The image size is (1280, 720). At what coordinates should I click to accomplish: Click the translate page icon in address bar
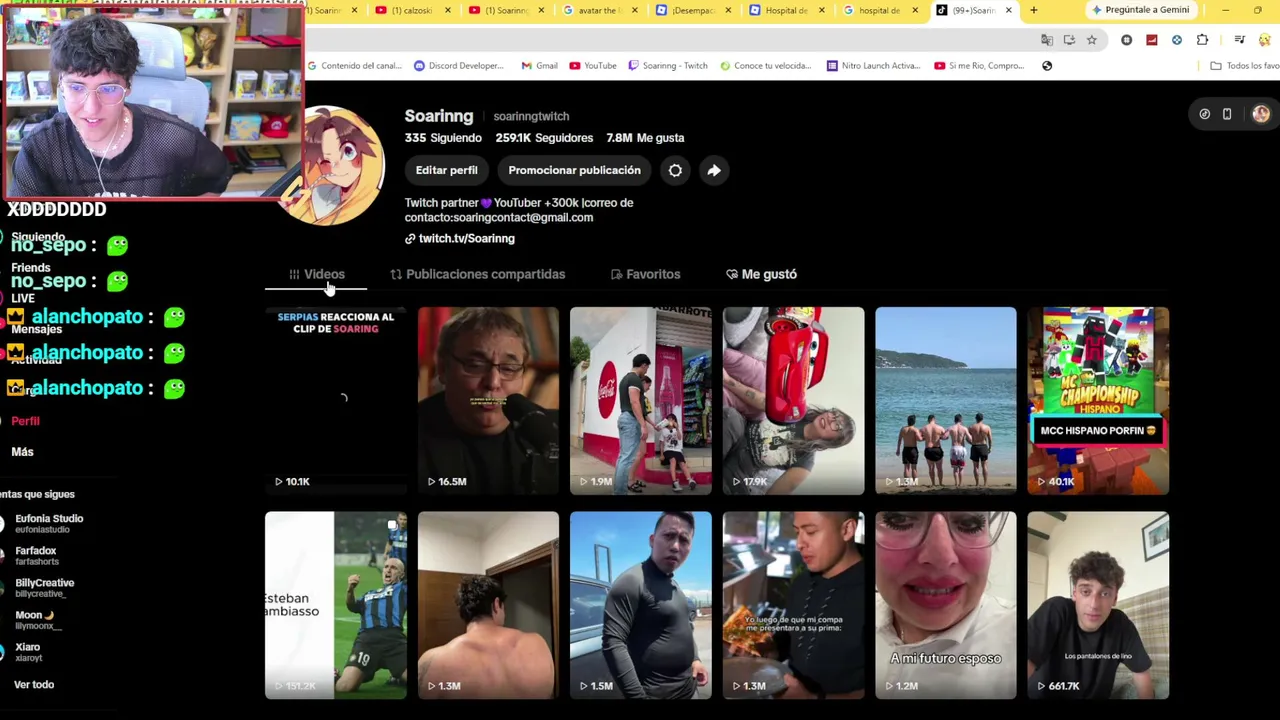tap(1047, 40)
